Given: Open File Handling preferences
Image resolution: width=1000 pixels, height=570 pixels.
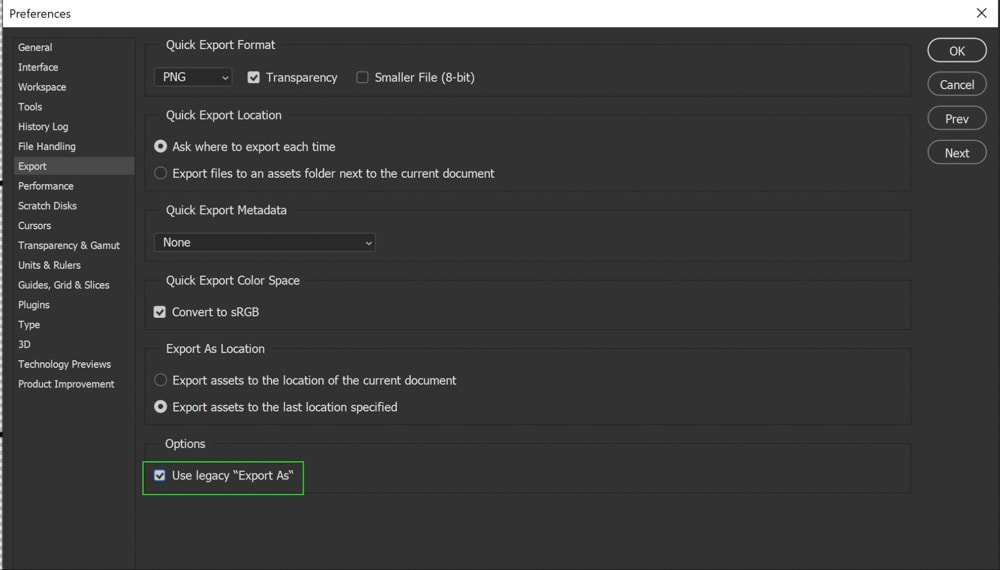Looking at the screenshot, I should coord(47,146).
